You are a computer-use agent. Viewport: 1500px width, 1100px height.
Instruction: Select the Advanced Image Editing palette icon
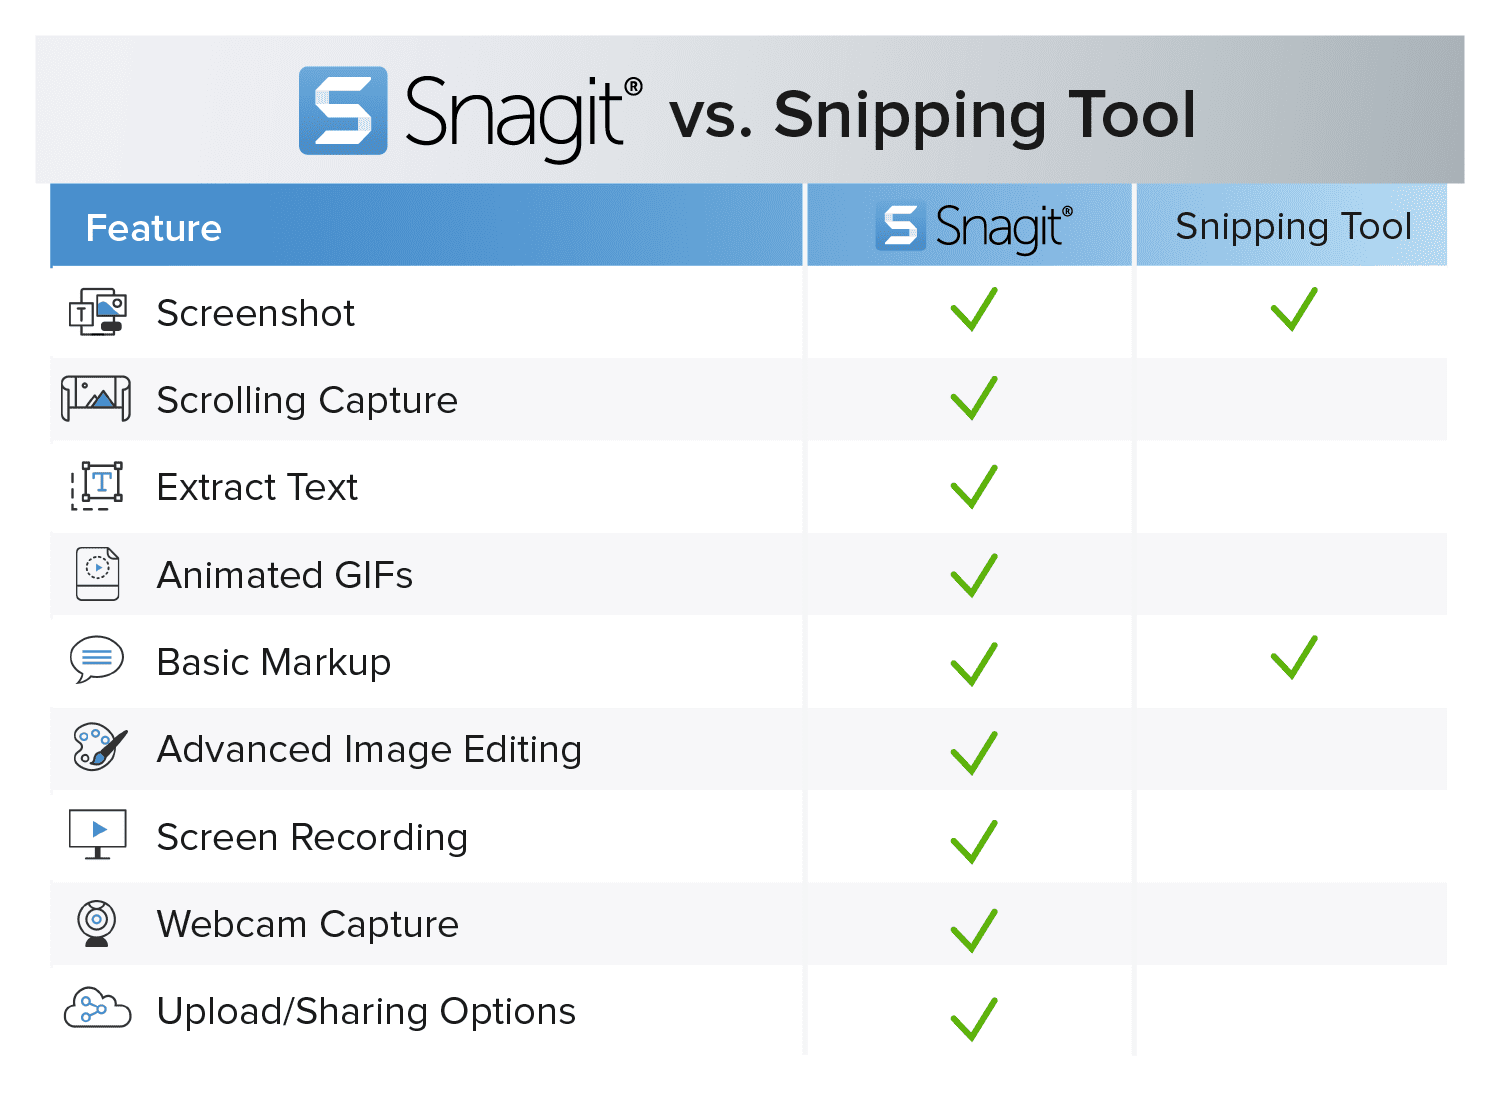[x=100, y=747]
